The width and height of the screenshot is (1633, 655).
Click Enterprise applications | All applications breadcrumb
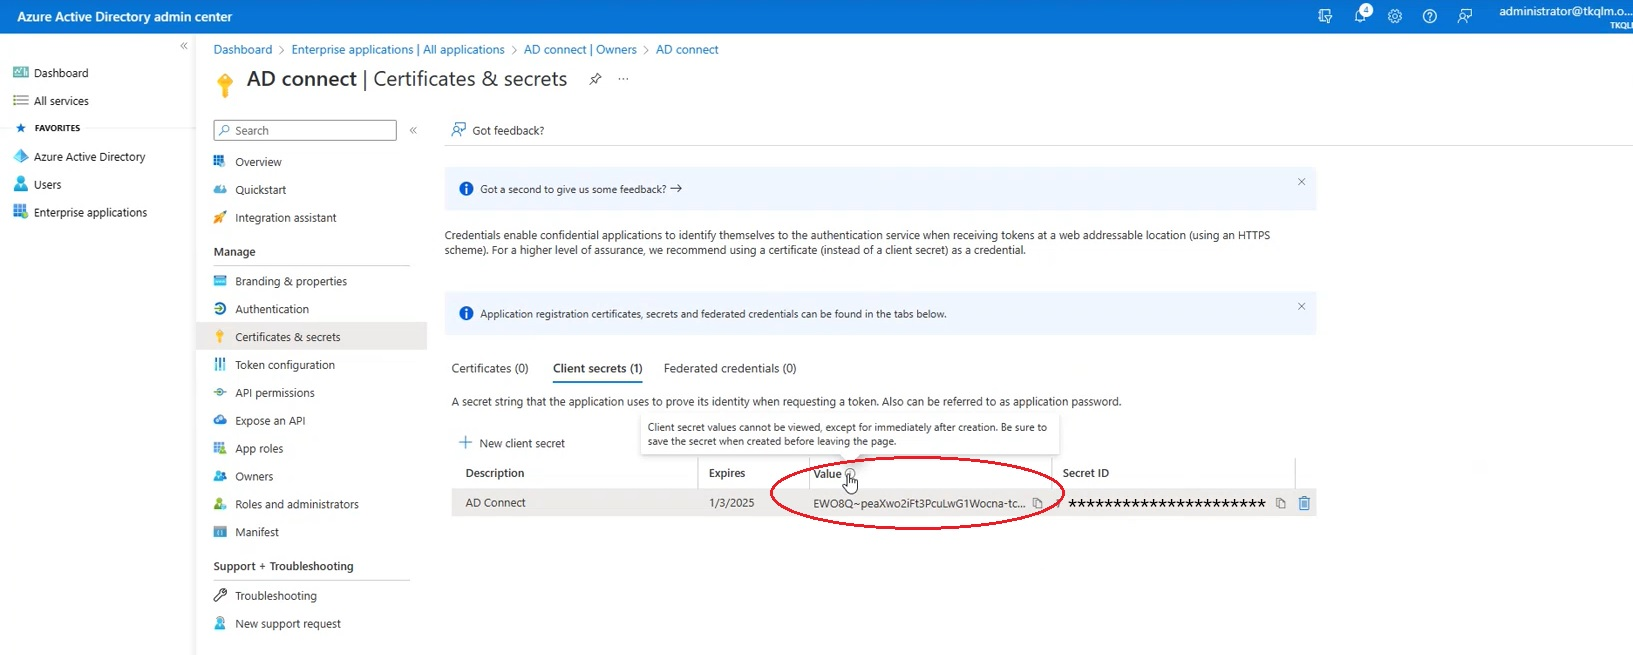point(398,49)
